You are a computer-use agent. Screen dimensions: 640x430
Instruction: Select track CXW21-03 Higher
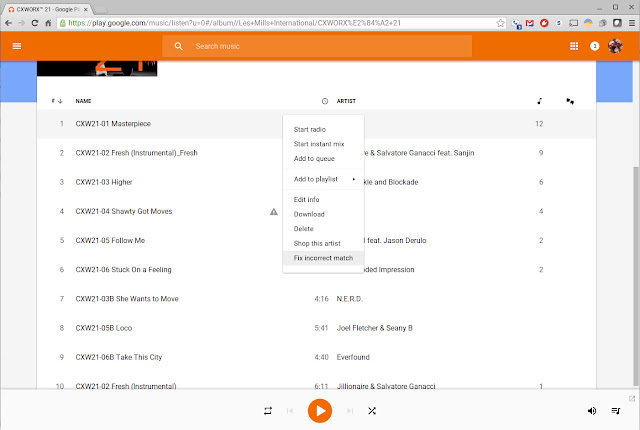(x=104, y=182)
